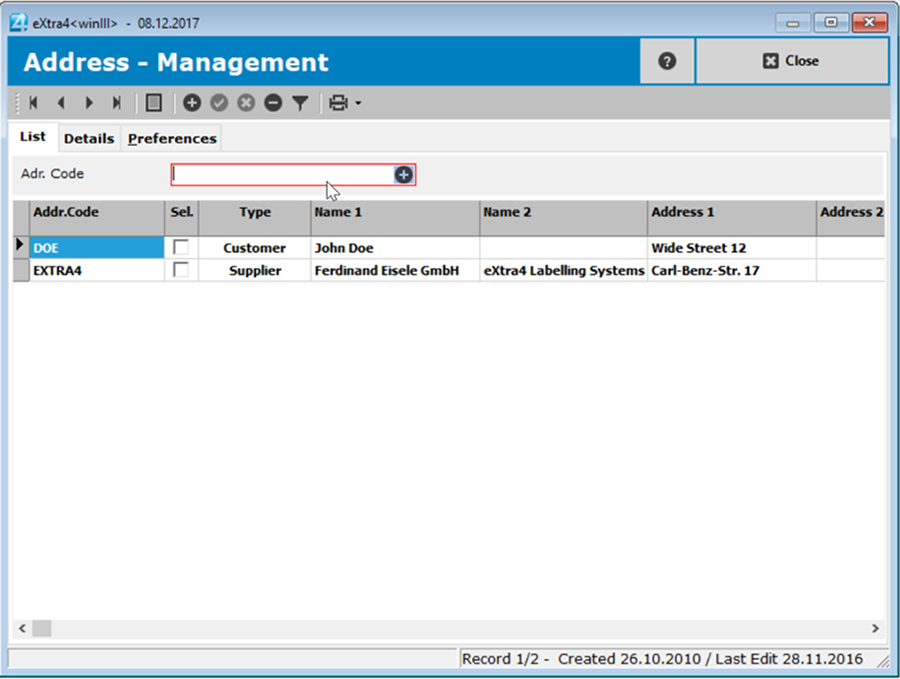This screenshot has height=679, width=900.
Task: Open the print options dropdown arrow
Action: (x=356, y=102)
